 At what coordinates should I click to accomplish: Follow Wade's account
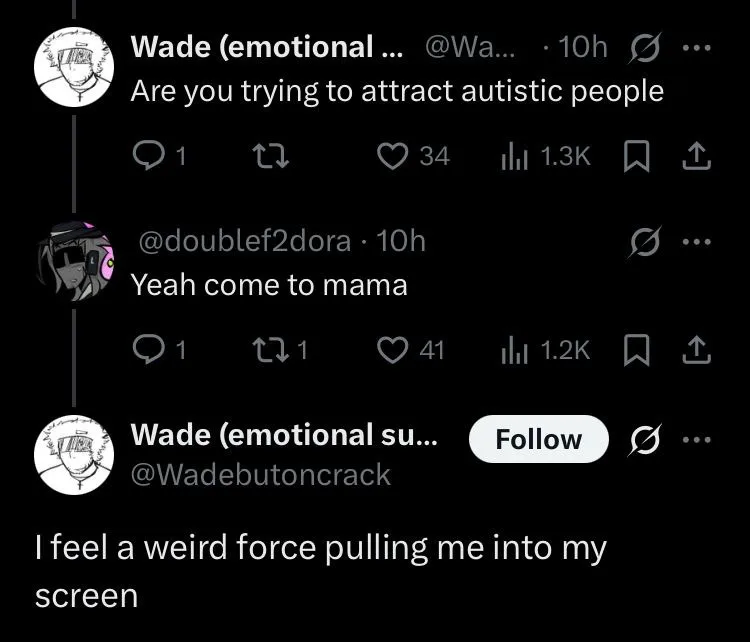click(x=539, y=439)
